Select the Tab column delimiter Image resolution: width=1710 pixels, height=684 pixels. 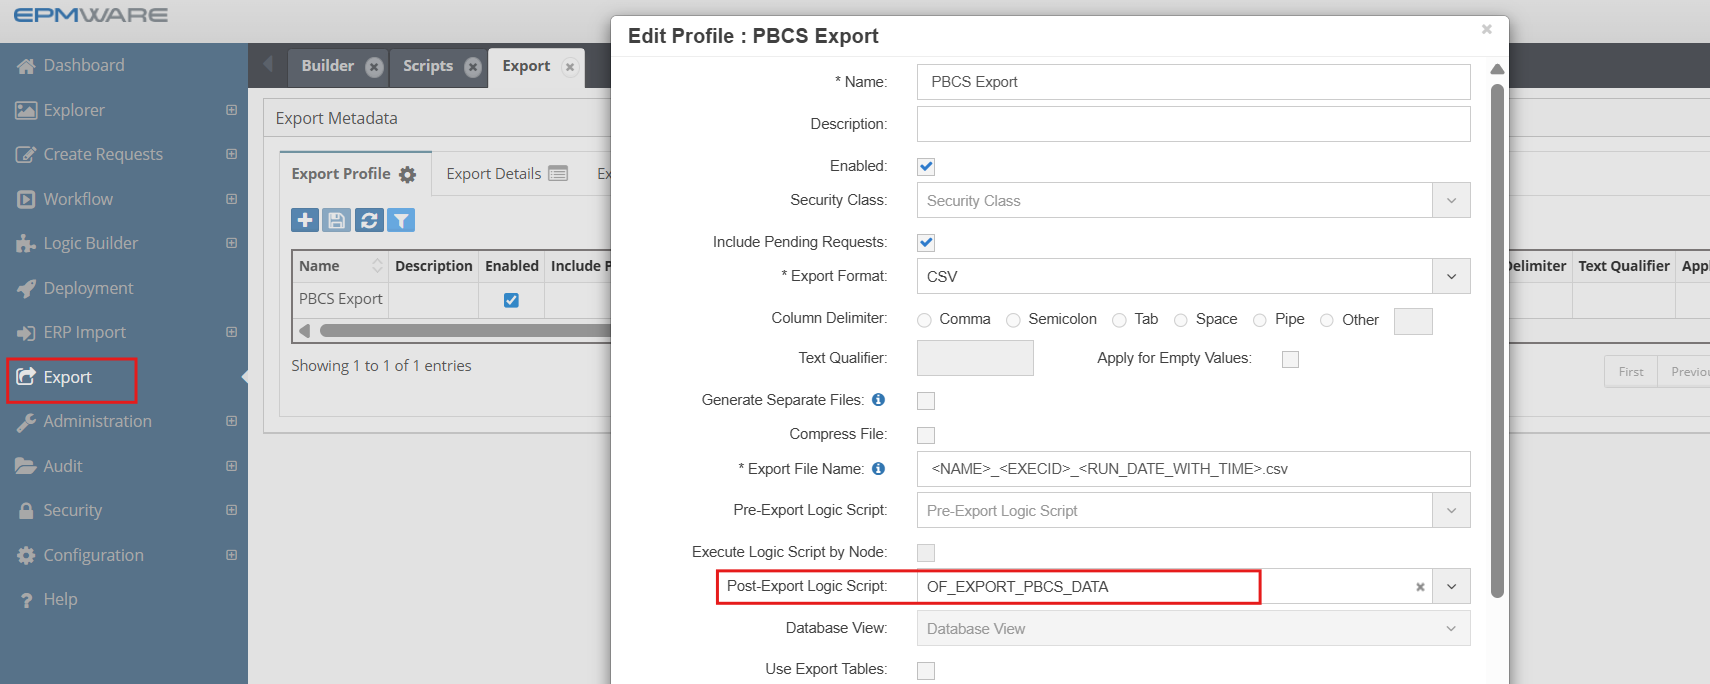[x=1119, y=320]
